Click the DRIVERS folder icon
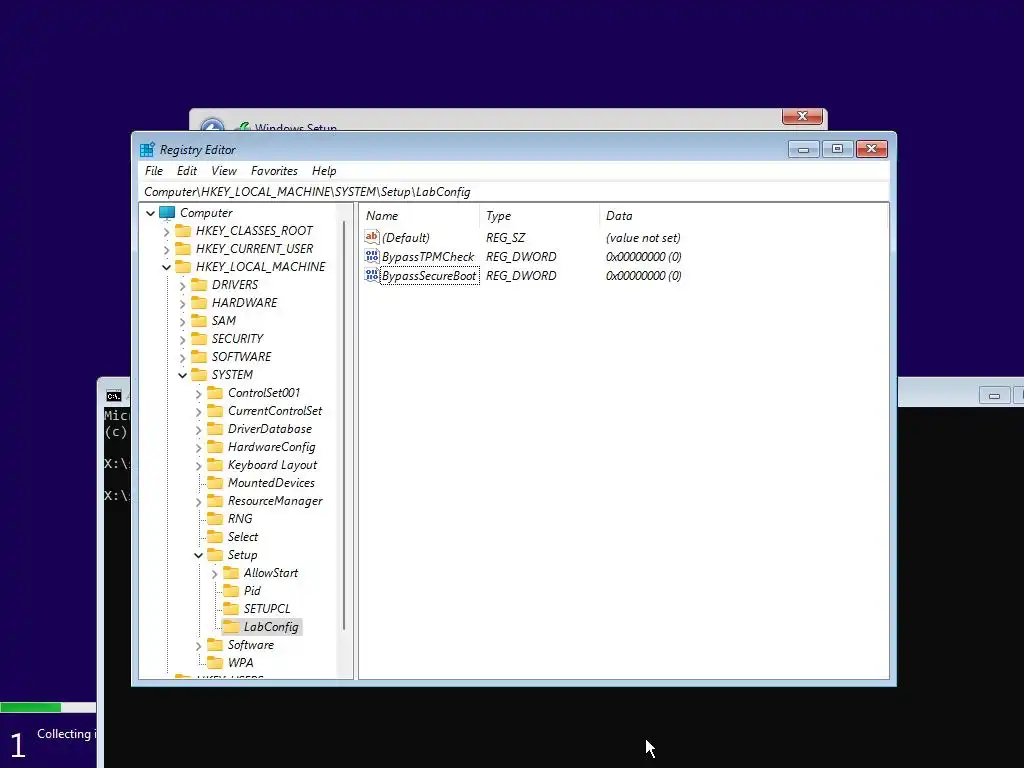The image size is (1024, 768). 199,285
